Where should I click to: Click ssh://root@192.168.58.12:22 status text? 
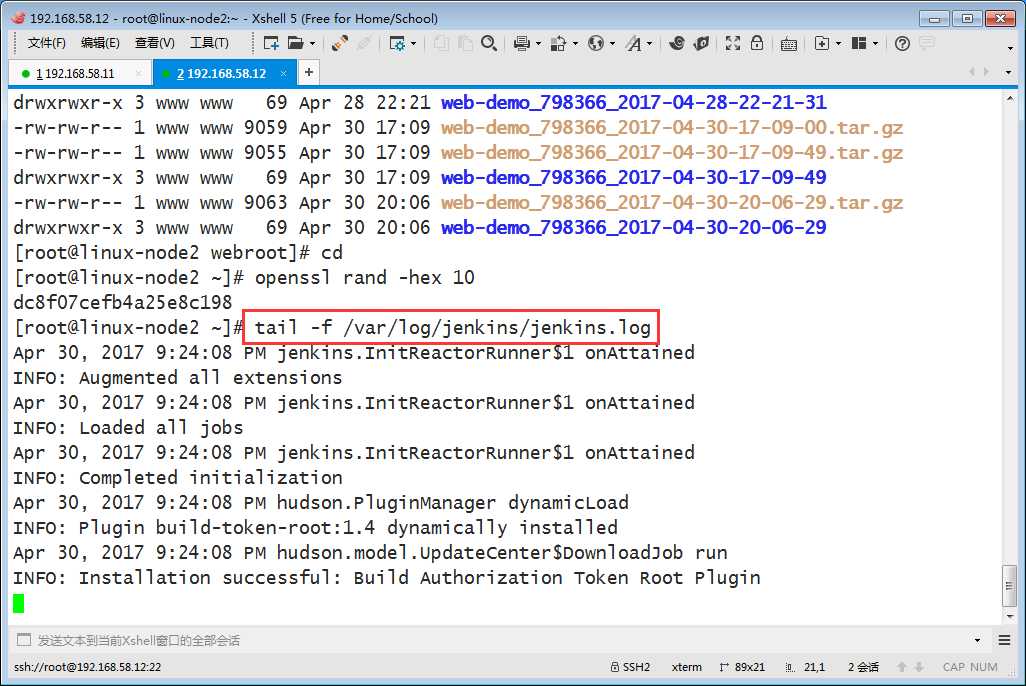(x=87, y=667)
